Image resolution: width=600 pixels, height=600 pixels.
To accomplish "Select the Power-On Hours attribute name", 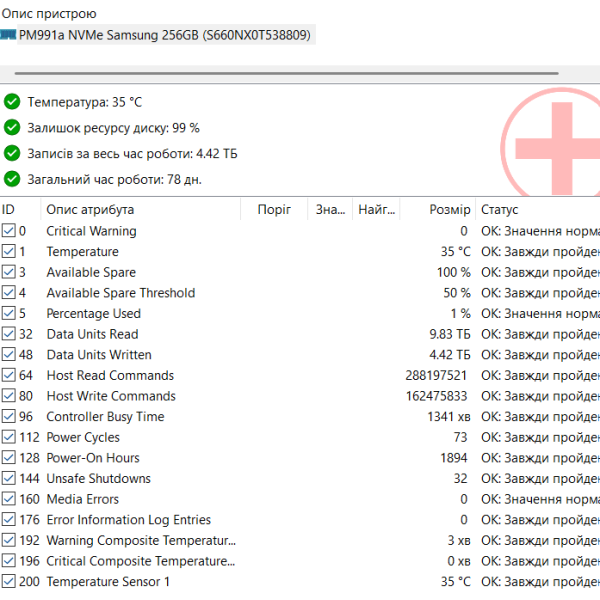I will [x=93, y=458].
